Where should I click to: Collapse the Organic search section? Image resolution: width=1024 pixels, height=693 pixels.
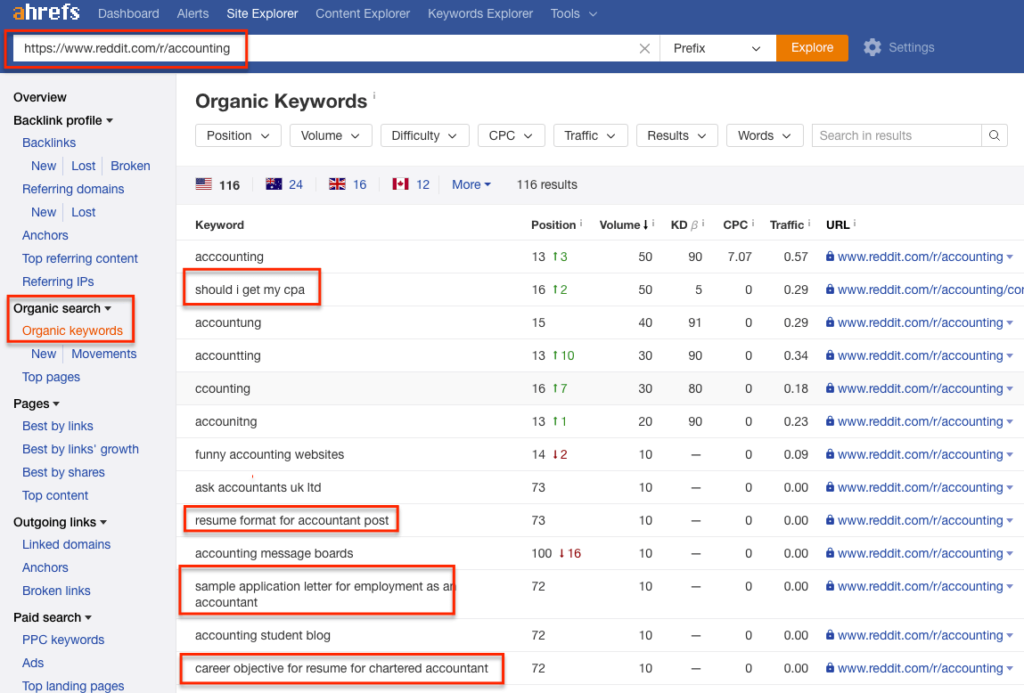62,308
